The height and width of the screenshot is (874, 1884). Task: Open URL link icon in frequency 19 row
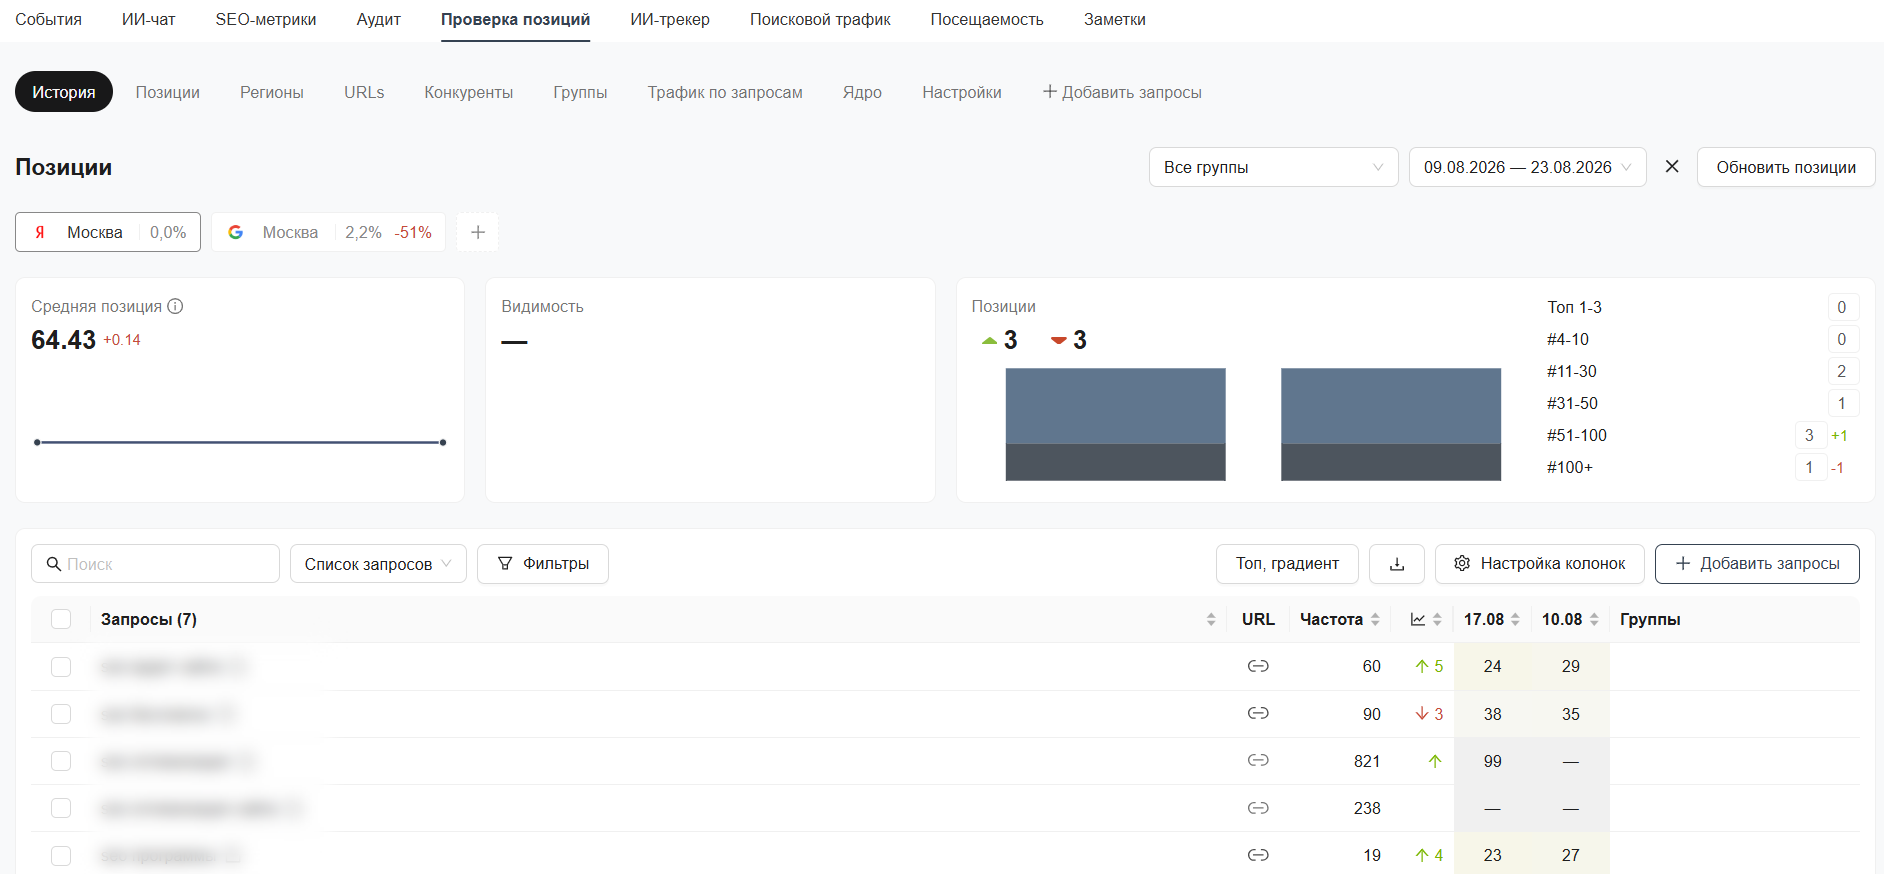click(1258, 855)
